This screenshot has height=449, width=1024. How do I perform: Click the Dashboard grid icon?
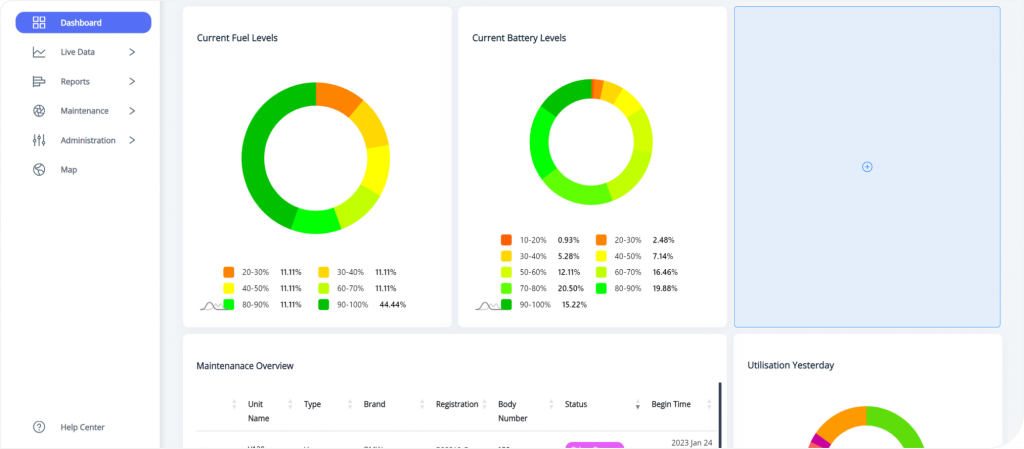(39, 23)
